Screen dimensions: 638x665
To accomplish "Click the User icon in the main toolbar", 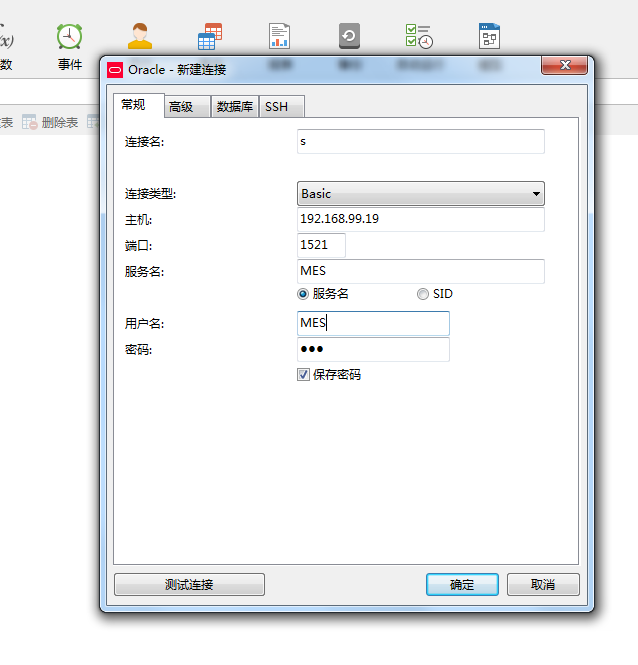I will [140, 36].
